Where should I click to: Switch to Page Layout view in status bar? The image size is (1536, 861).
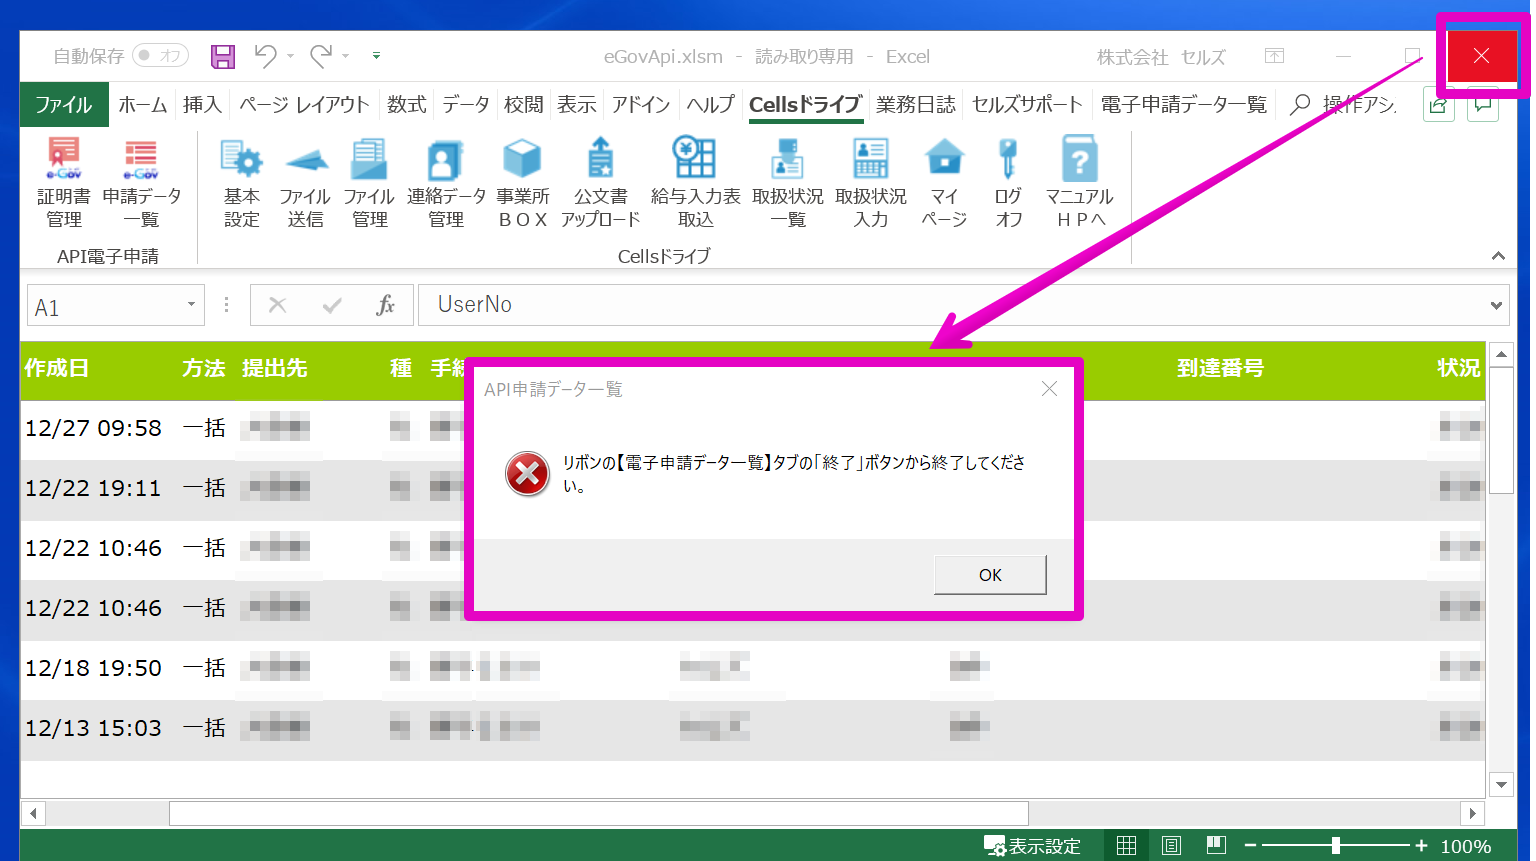[1171, 846]
